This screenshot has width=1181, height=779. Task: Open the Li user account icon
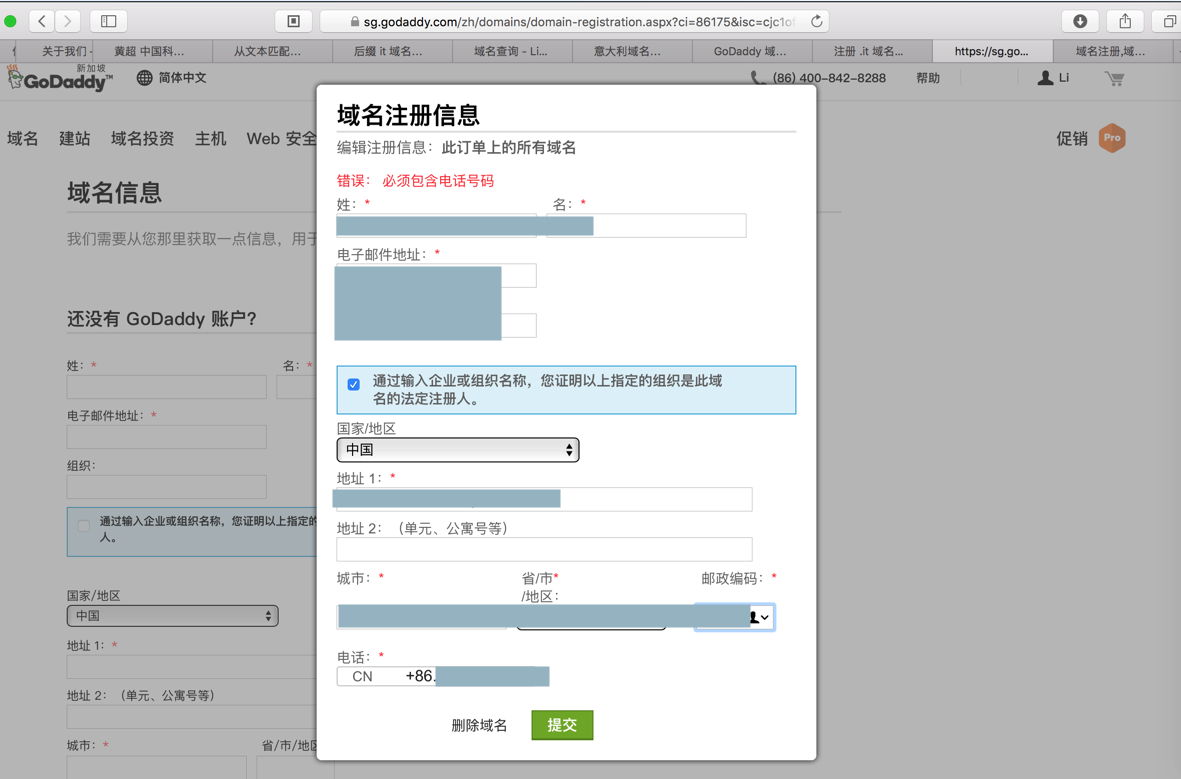pyautogui.click(x=1045, y=78)
